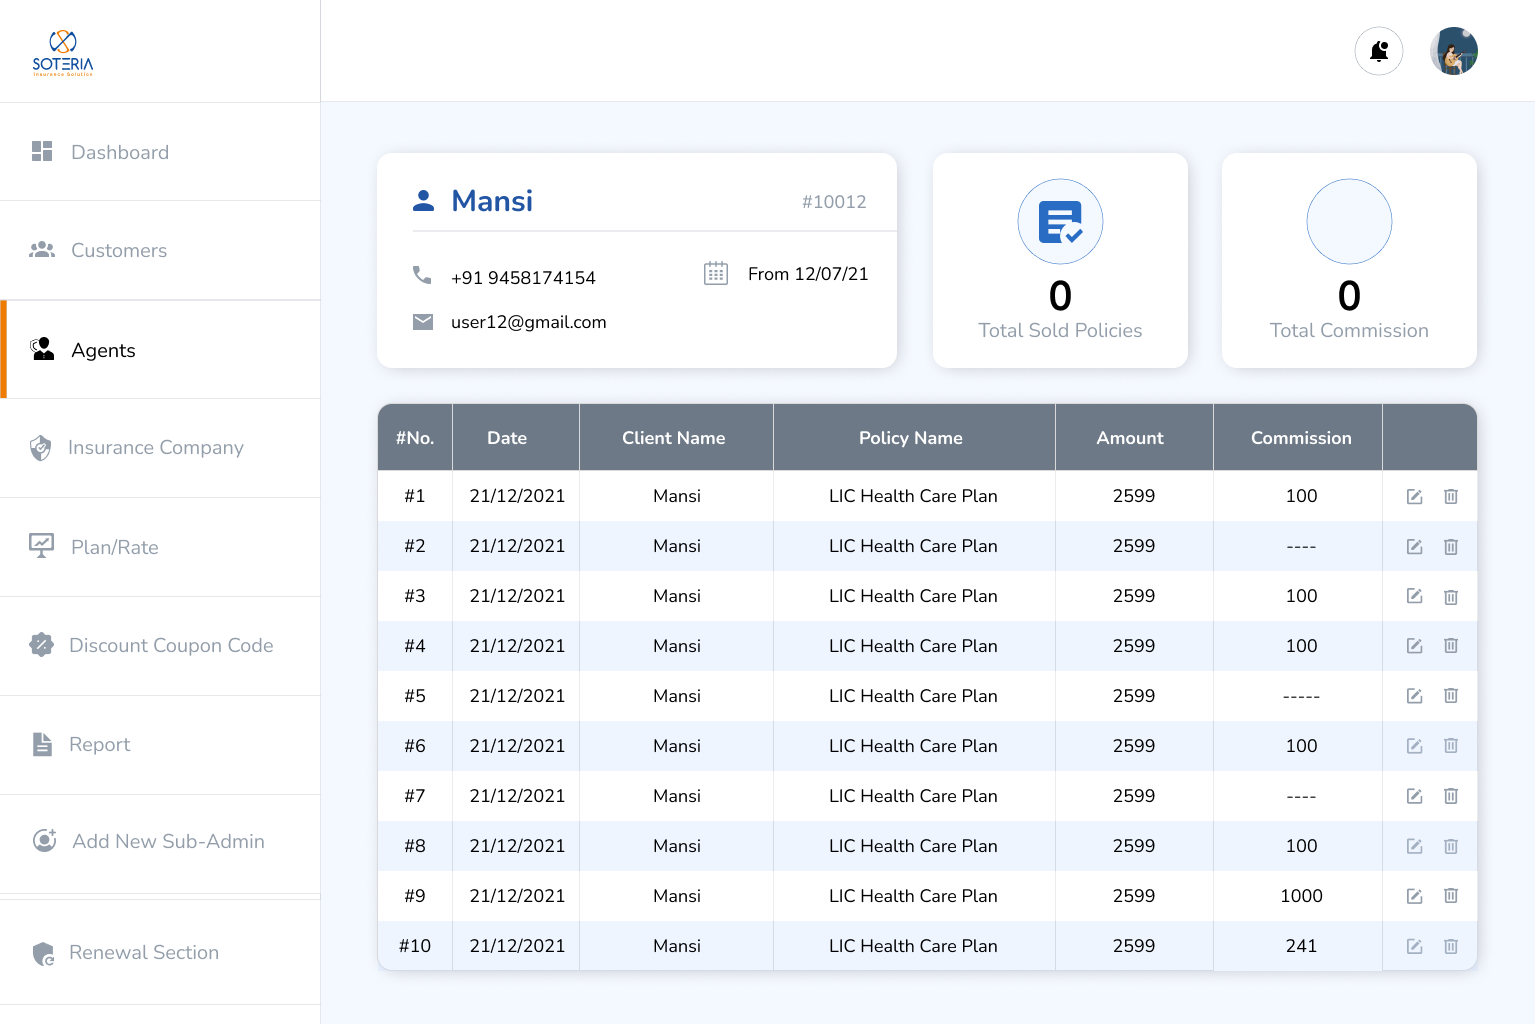This screenshot has height=1024, width=1535.
Task: Click trash icon on row #3
Action: point(1450,597)
